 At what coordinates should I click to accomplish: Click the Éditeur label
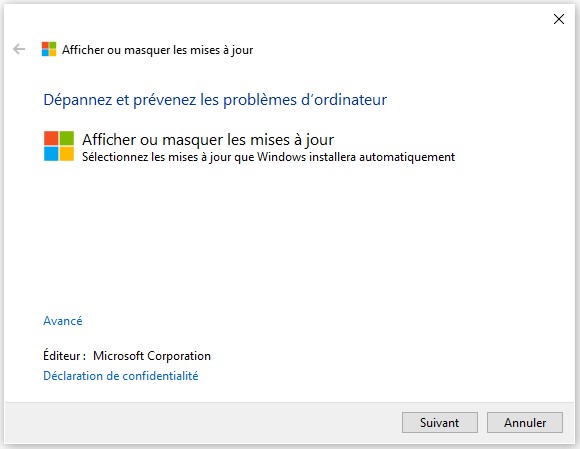click(64, 355)
